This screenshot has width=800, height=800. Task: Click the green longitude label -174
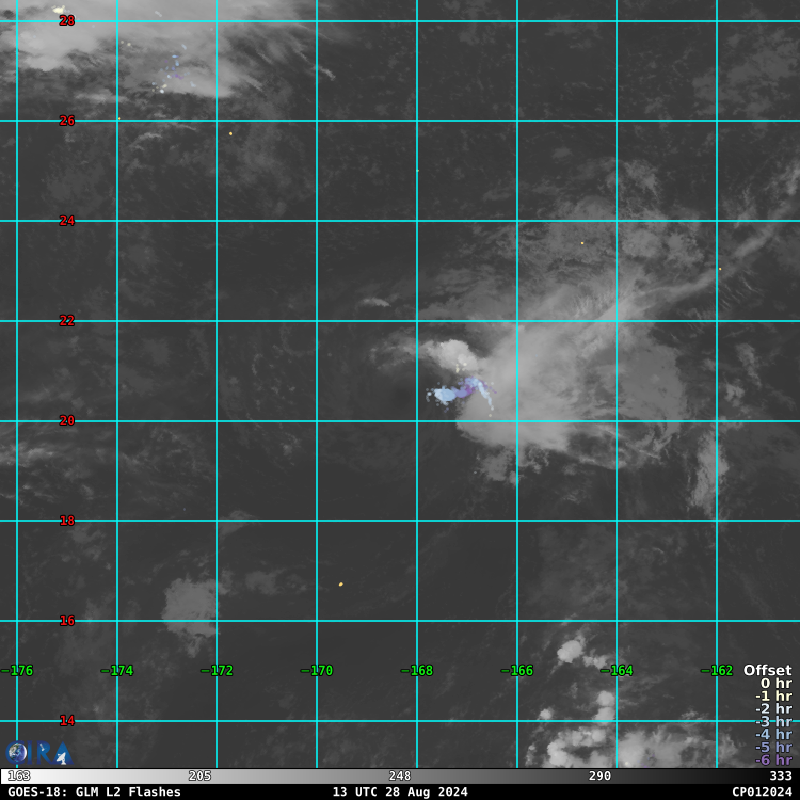pos(117,670)
